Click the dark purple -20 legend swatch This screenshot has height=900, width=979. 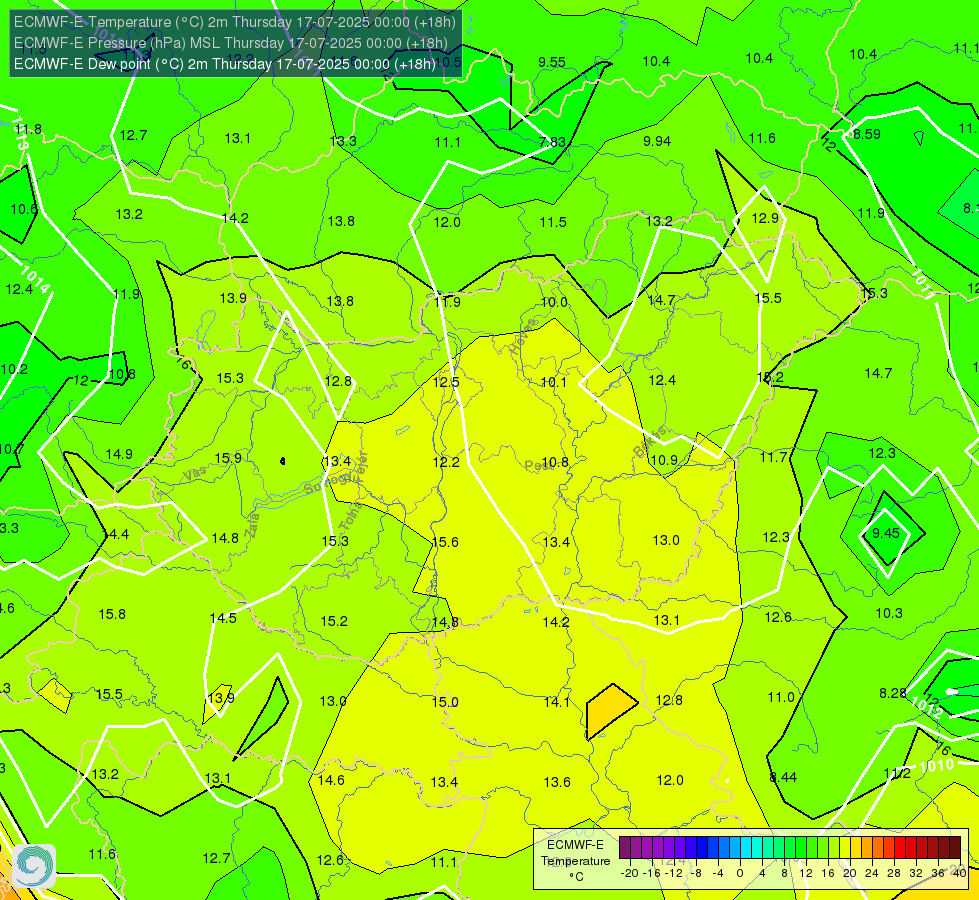click(x=624, y=848)
